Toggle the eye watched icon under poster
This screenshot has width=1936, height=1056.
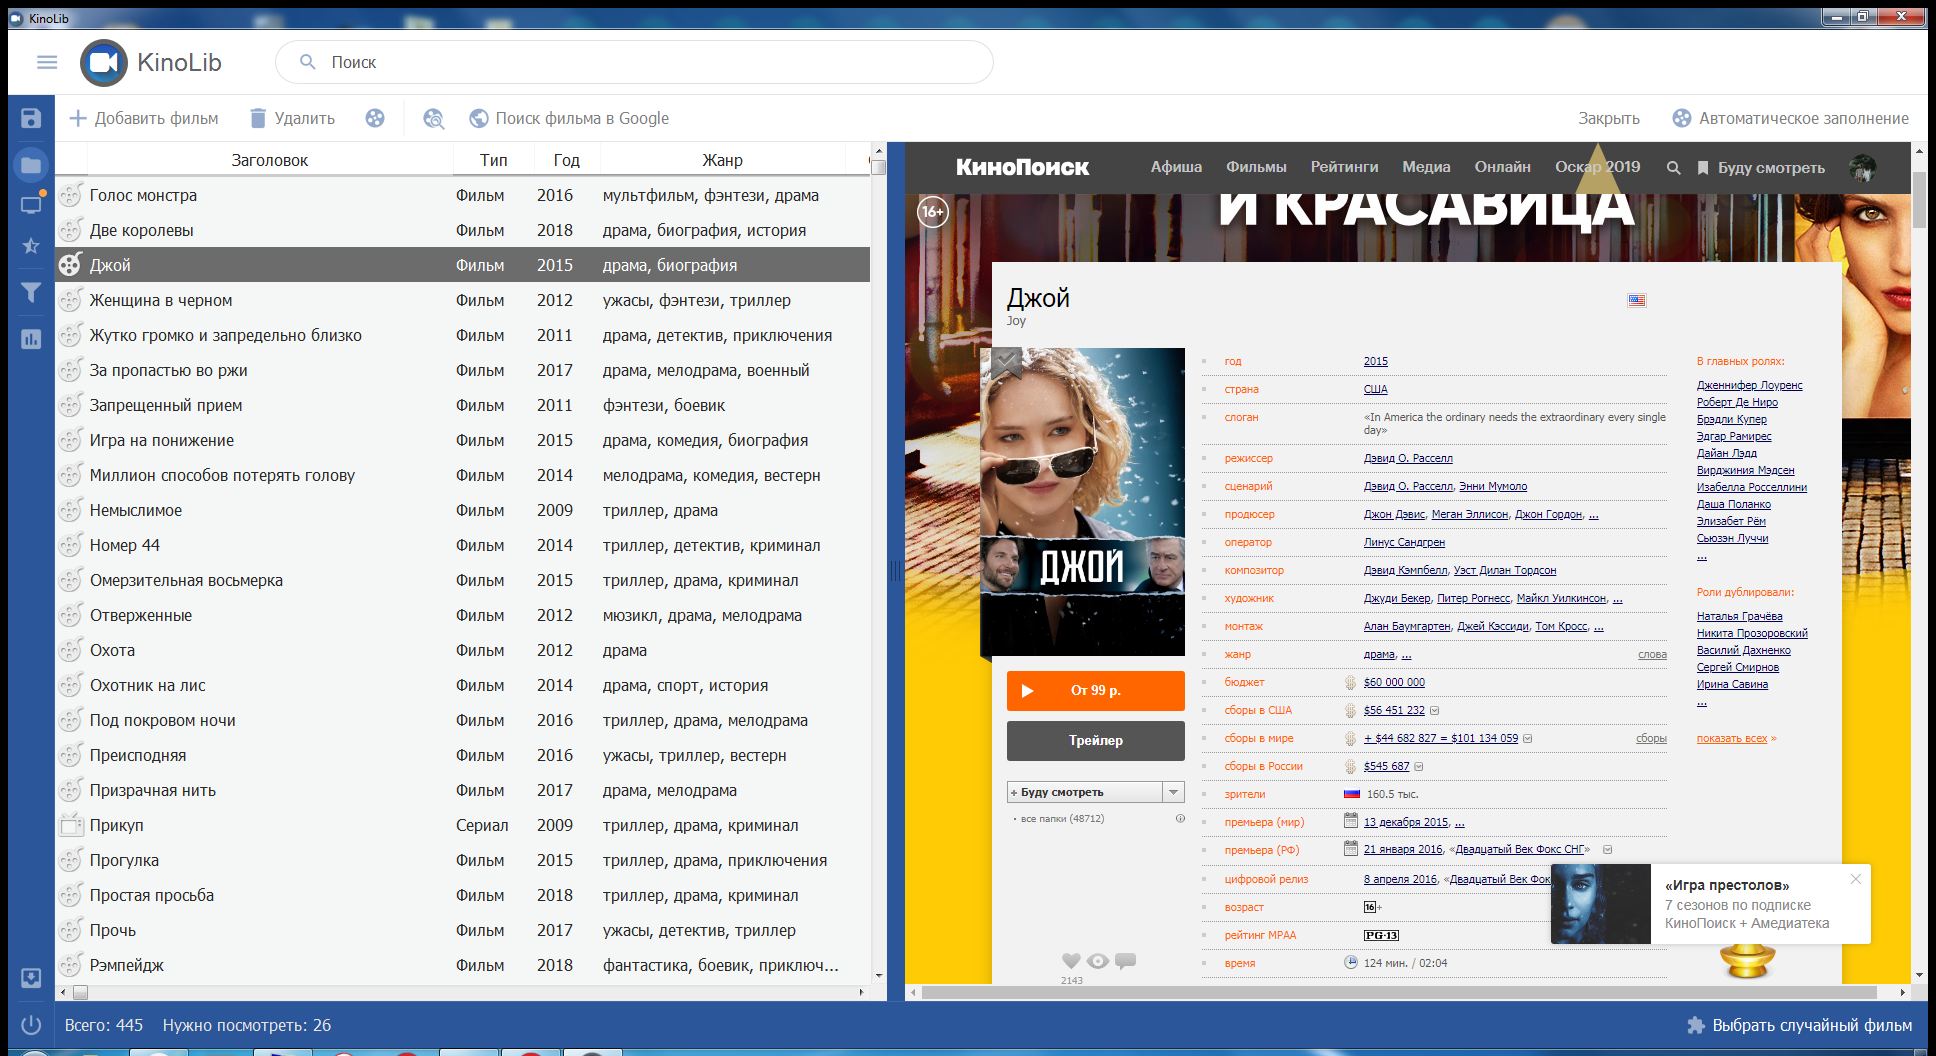coord(1098,960)
